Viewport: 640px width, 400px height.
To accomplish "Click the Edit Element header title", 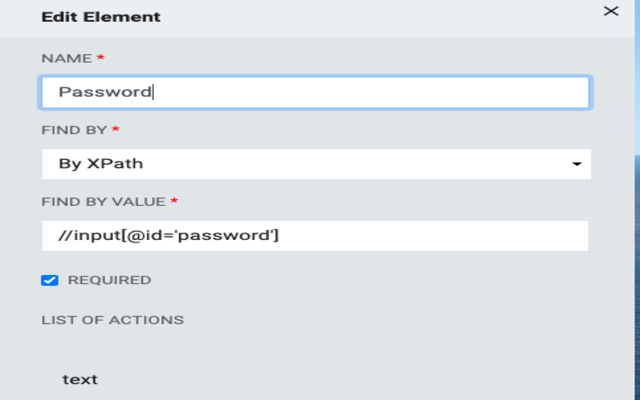I will [100, 17].
